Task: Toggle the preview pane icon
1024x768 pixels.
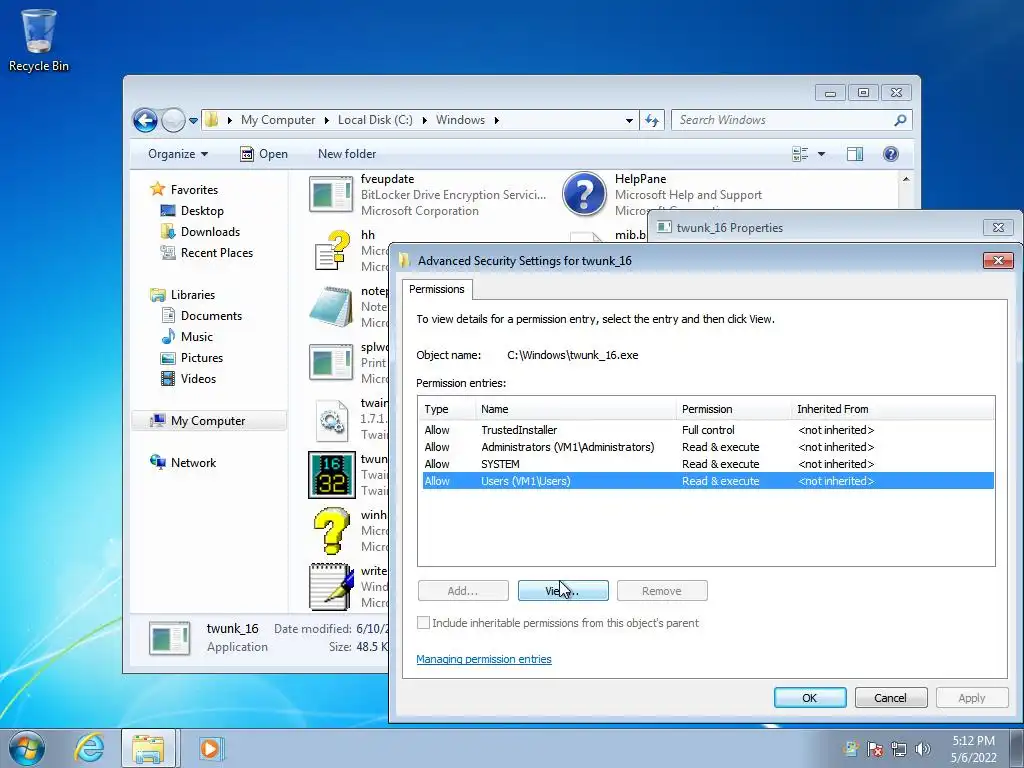Action: 855,154
